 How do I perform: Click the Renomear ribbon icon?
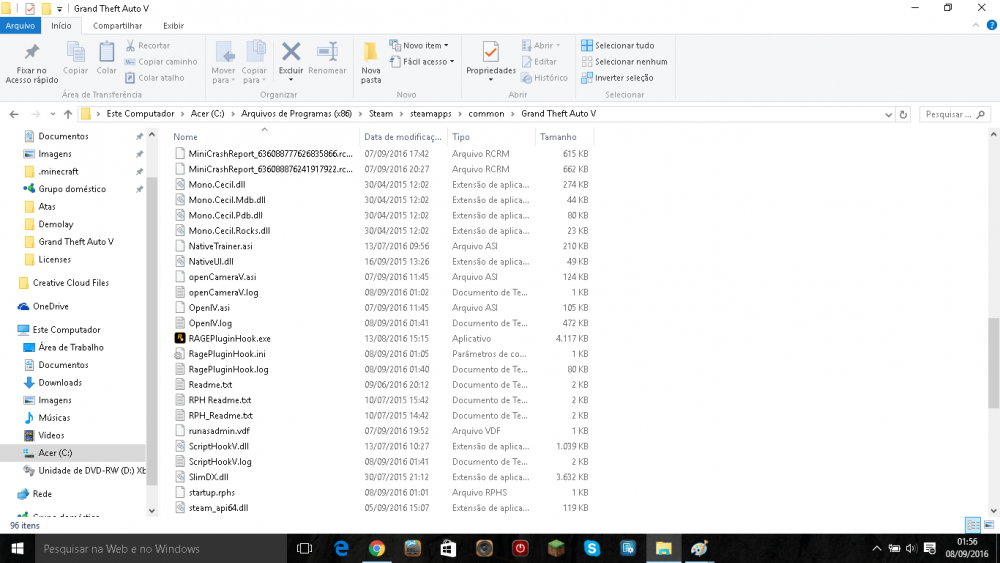coord(327,52)
